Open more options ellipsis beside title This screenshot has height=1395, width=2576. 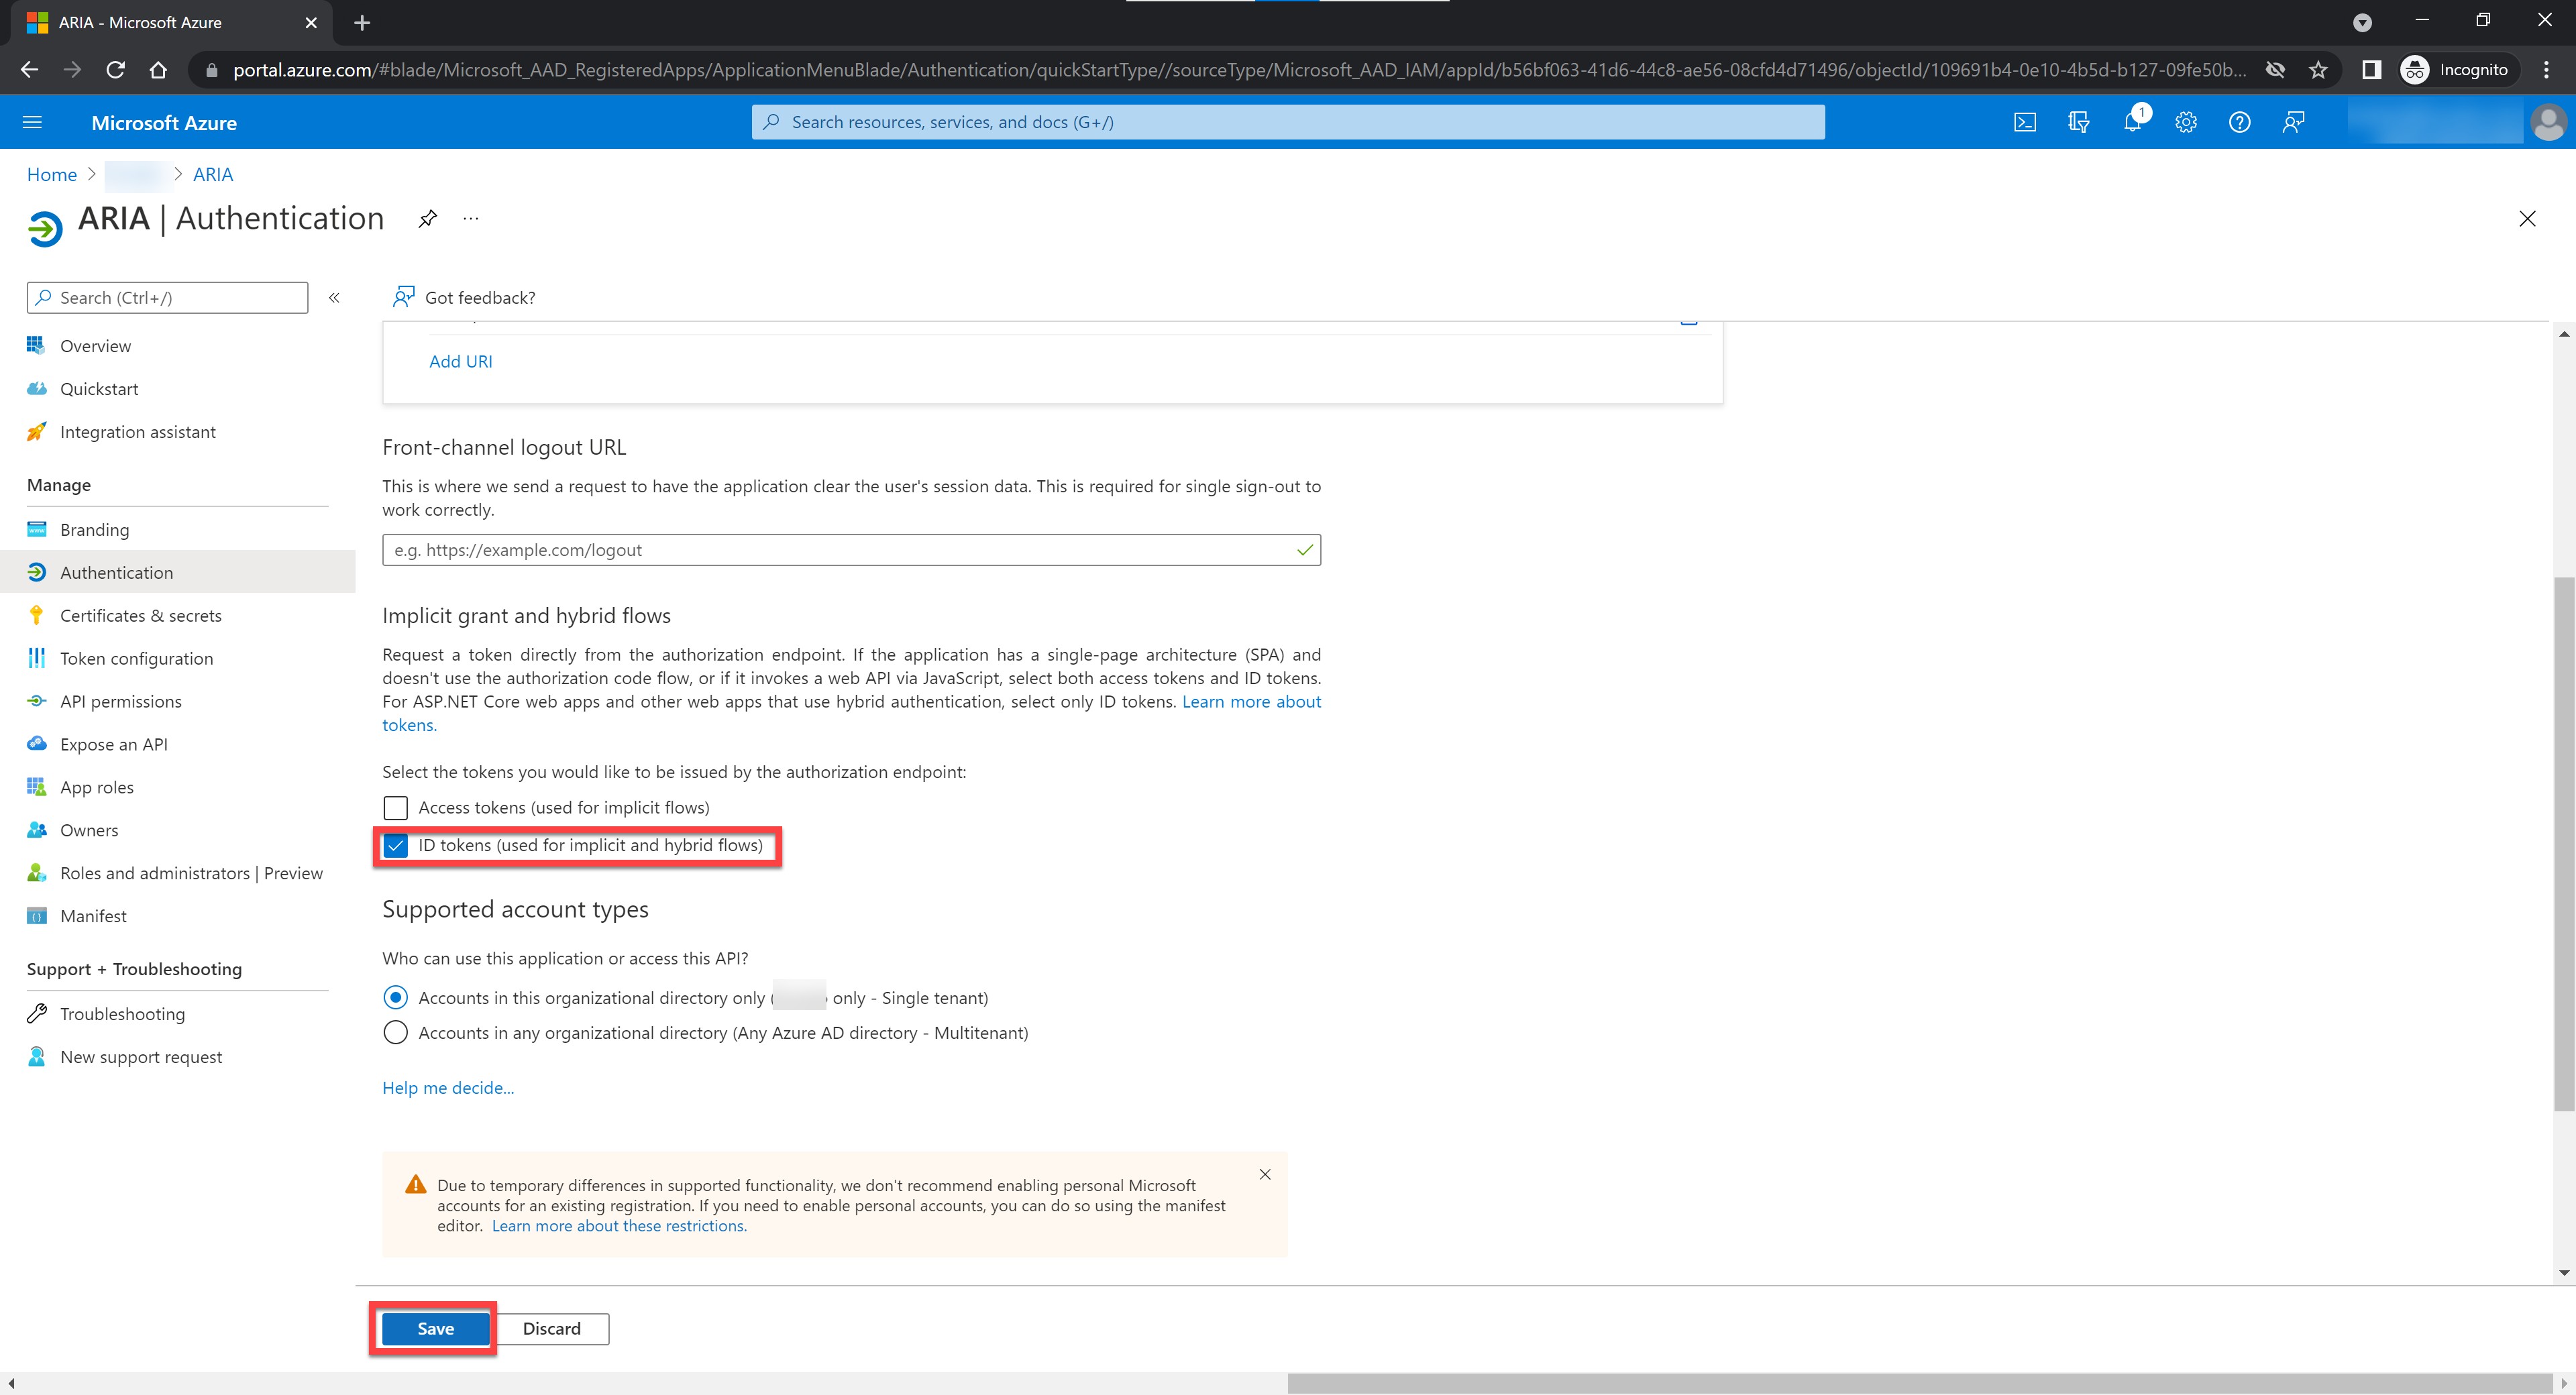(471, 218)
